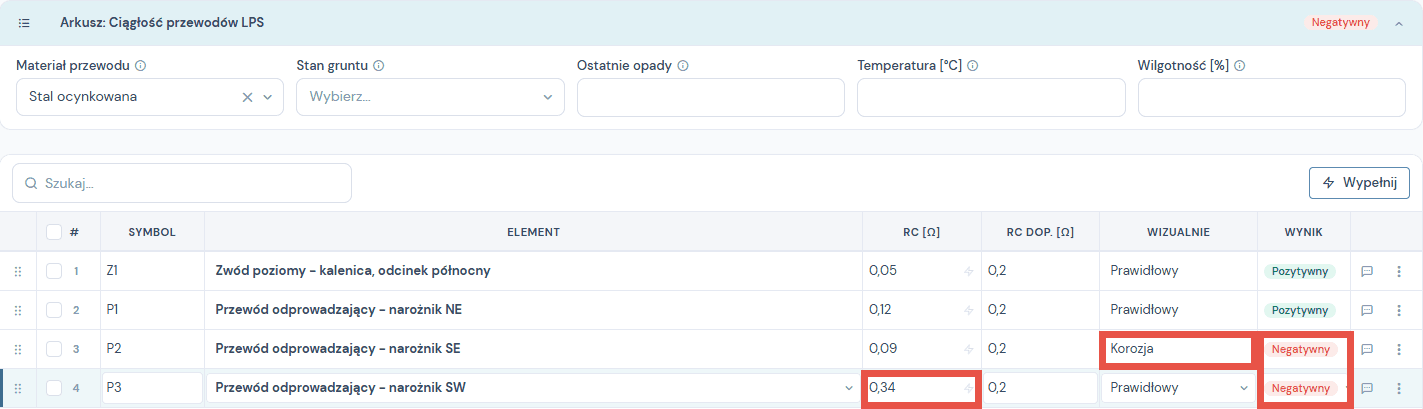
Task: Open the sheet list icon beside Arkusz title
Action: [24, 22]
